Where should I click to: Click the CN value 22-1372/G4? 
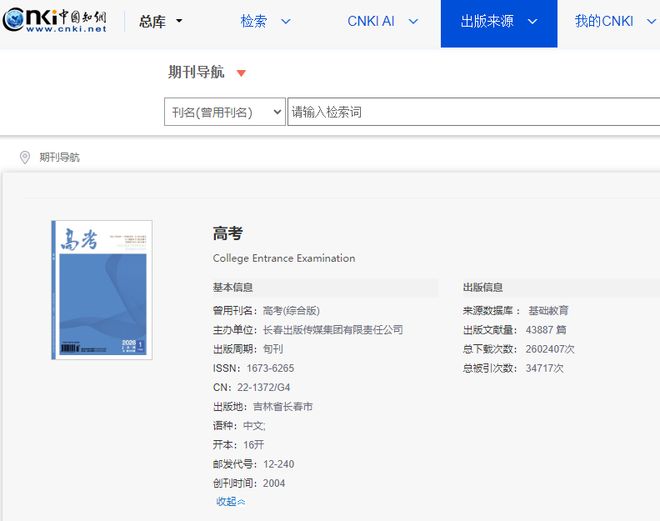263,387
